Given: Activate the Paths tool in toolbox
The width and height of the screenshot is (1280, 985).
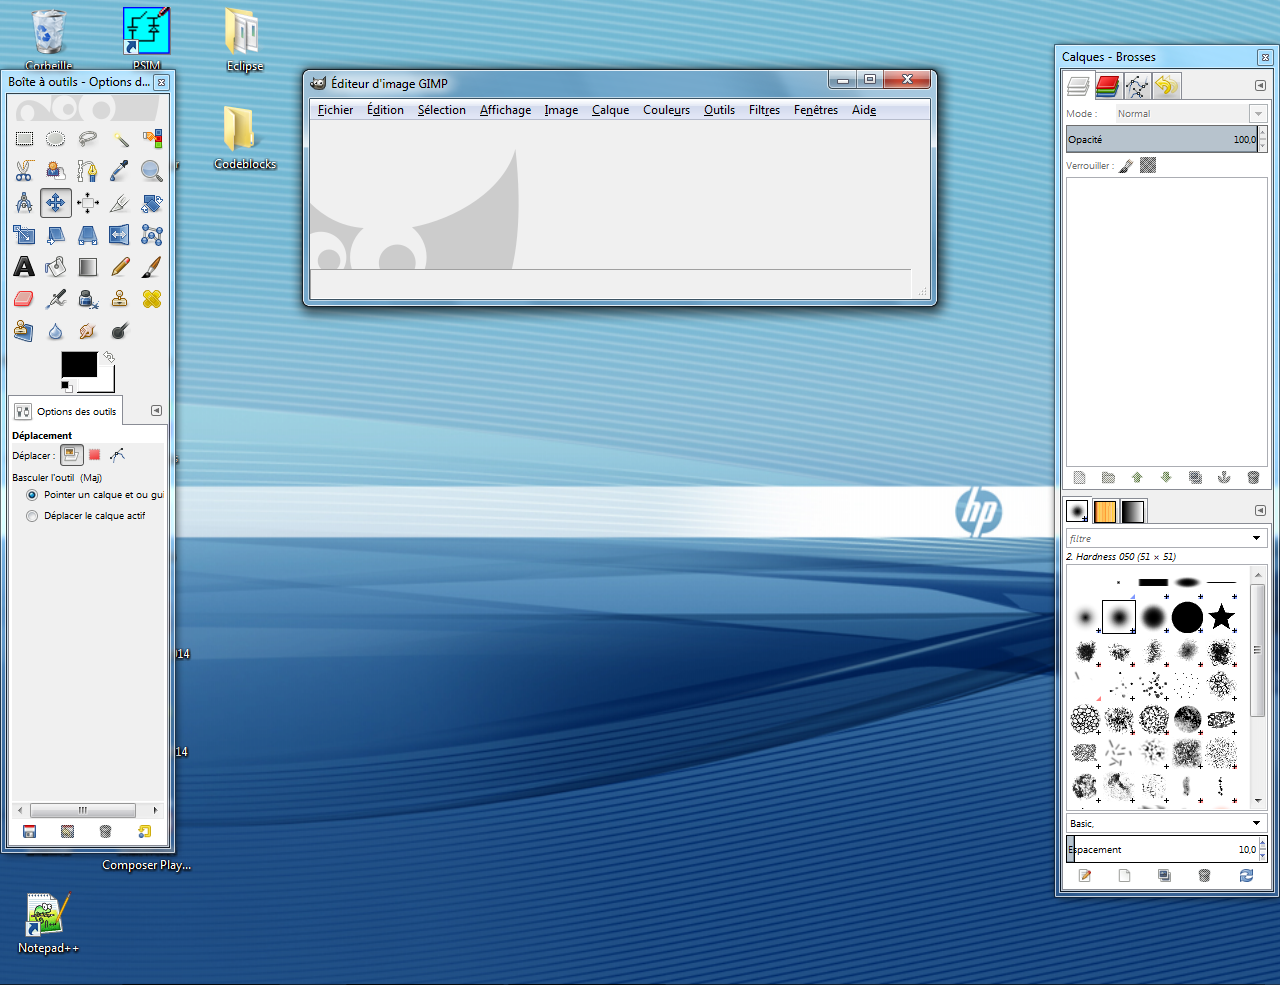Looking at the screenshot, I should point(88,171).
